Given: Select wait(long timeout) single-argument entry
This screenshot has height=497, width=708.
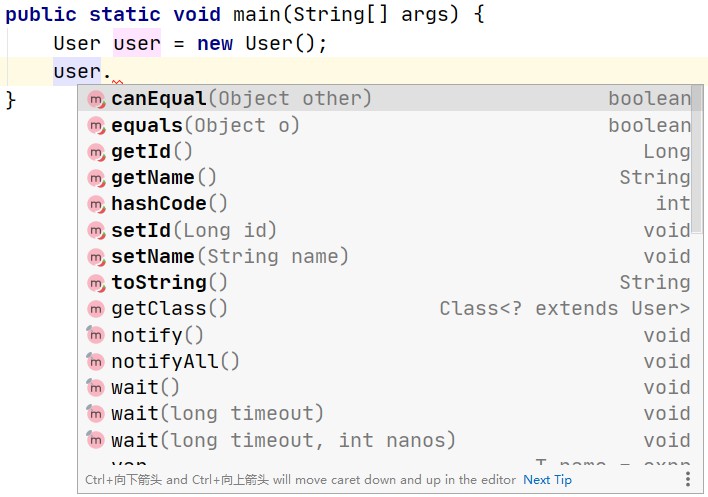Looking at the screenshot, I should point(218,414).
